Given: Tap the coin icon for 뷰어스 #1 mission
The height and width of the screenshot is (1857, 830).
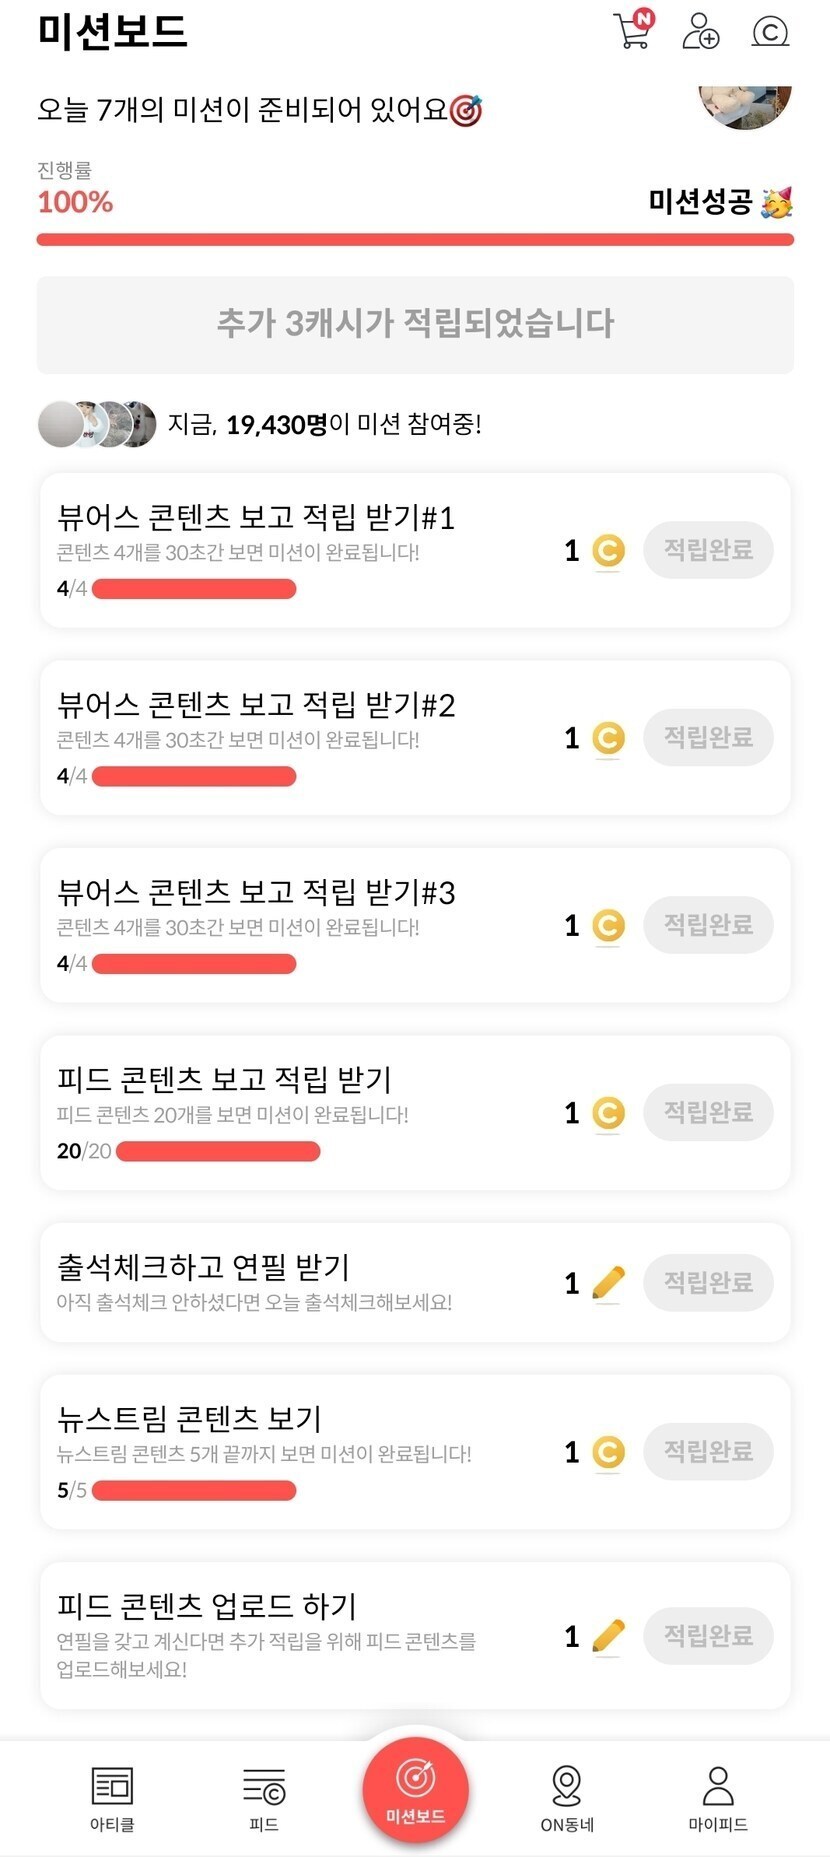Looking at the screenshot, I should pyautogui.click(x=608, y=551).
